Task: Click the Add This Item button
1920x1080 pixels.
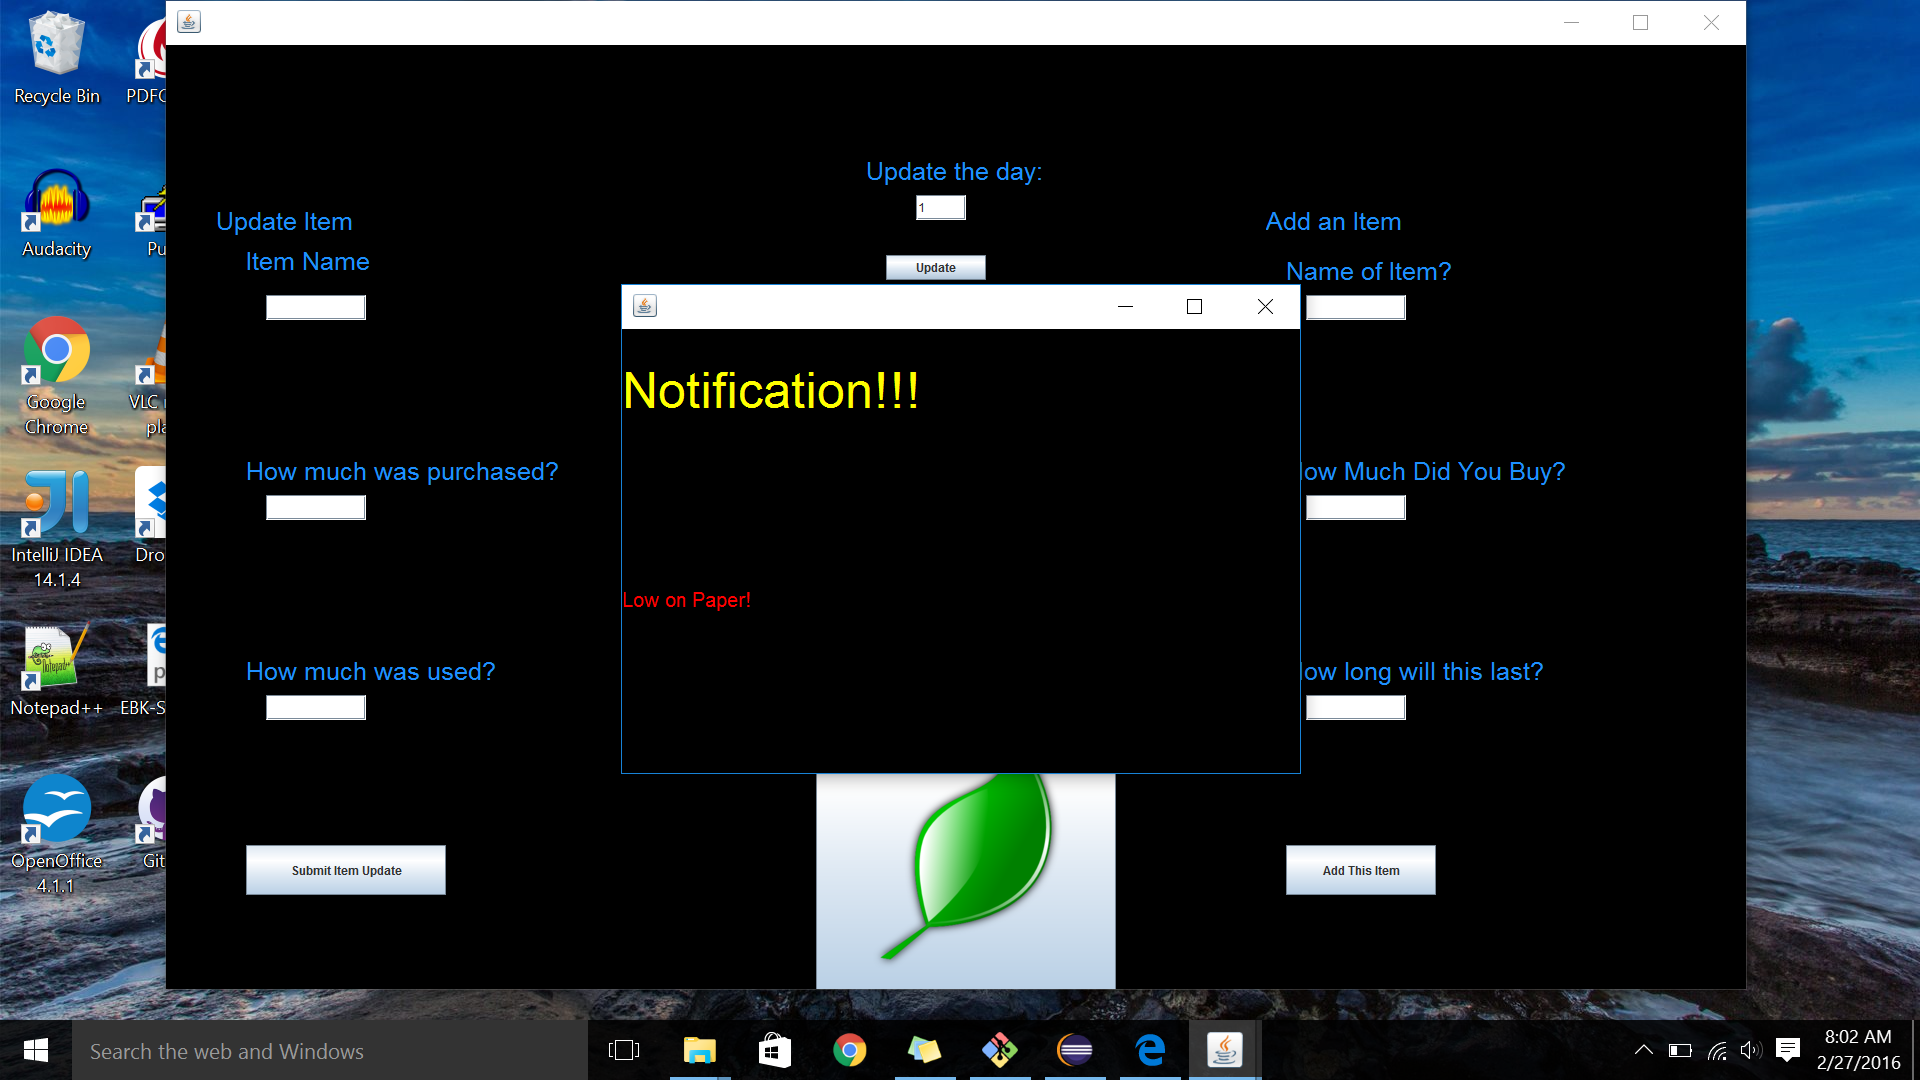Action: point(1360,870)
